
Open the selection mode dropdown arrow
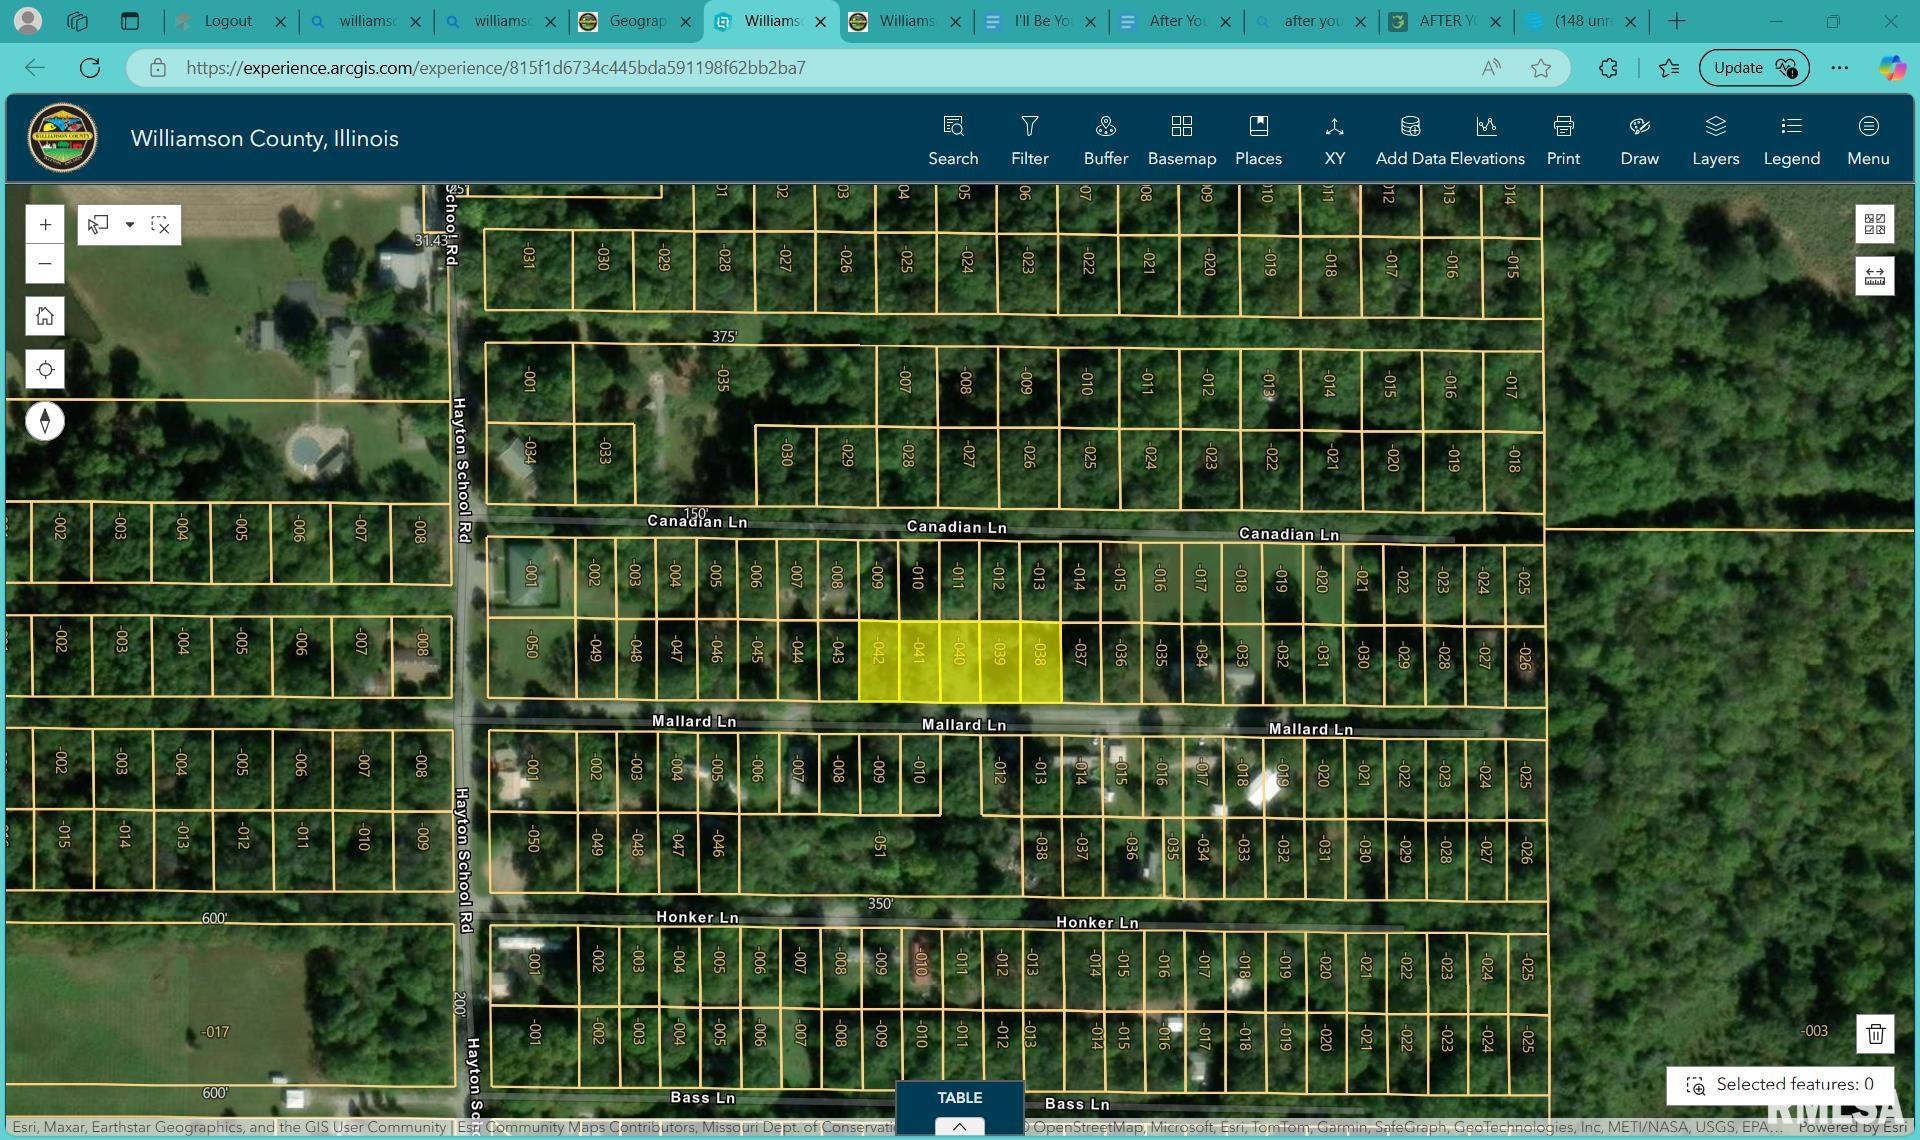[x=130, y=225]
